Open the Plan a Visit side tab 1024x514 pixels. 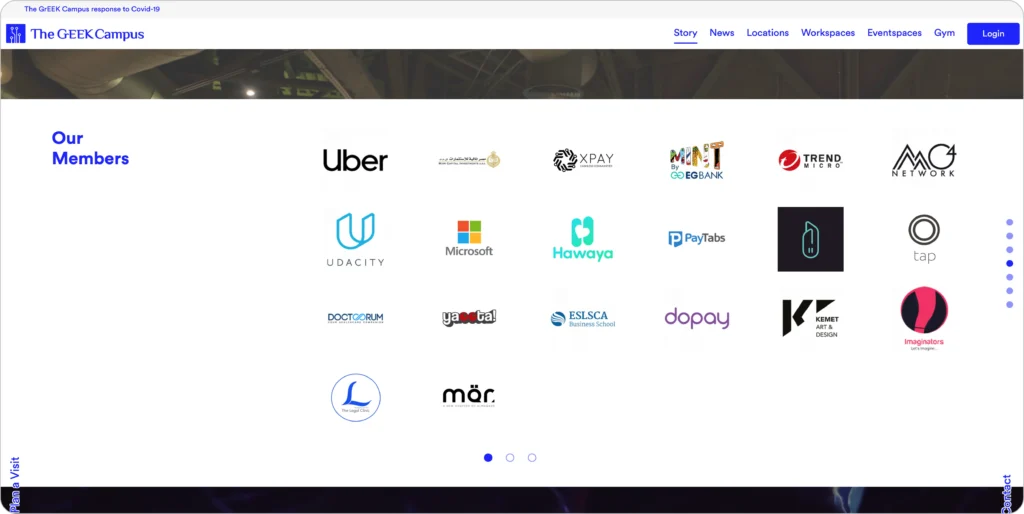[x=14, y=485]
